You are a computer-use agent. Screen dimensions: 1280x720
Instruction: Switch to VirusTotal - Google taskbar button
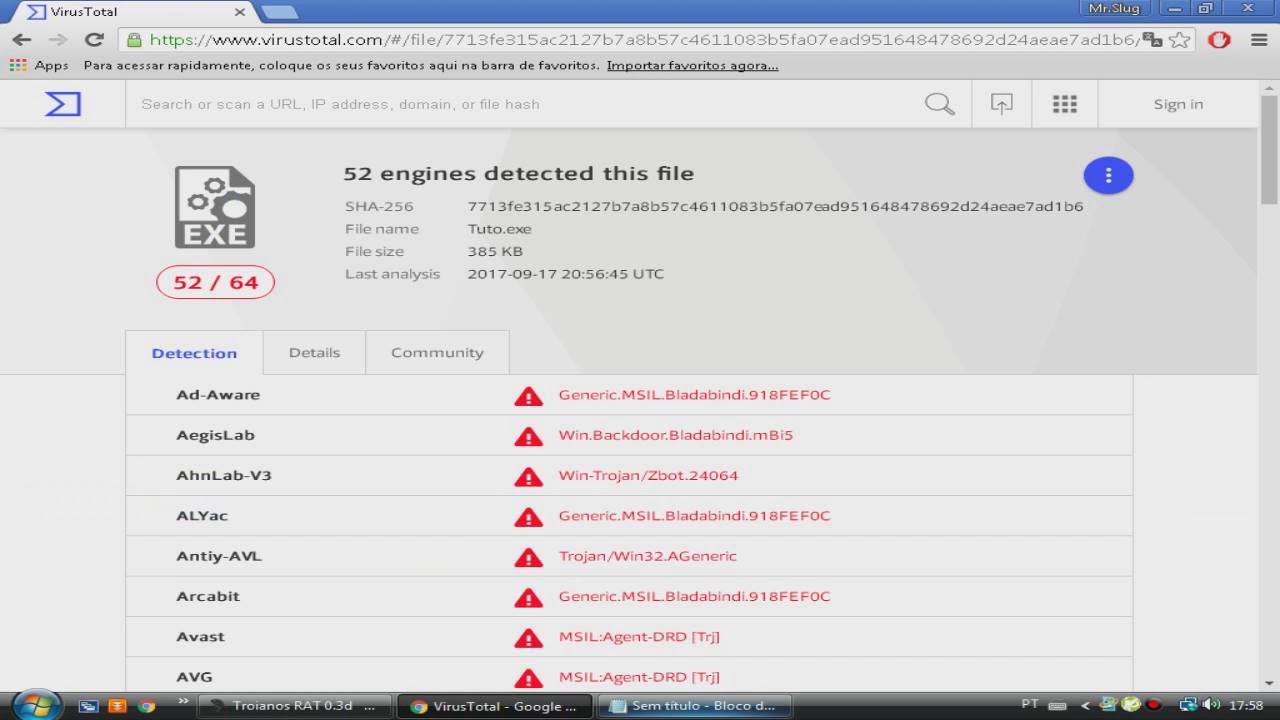tap(495, 706)
